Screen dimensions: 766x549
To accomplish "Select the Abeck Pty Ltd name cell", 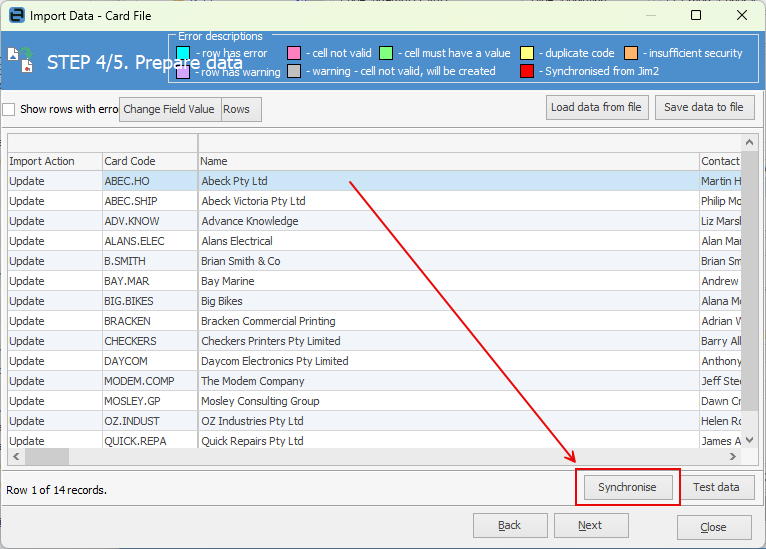I will click(x=448, y=181).
